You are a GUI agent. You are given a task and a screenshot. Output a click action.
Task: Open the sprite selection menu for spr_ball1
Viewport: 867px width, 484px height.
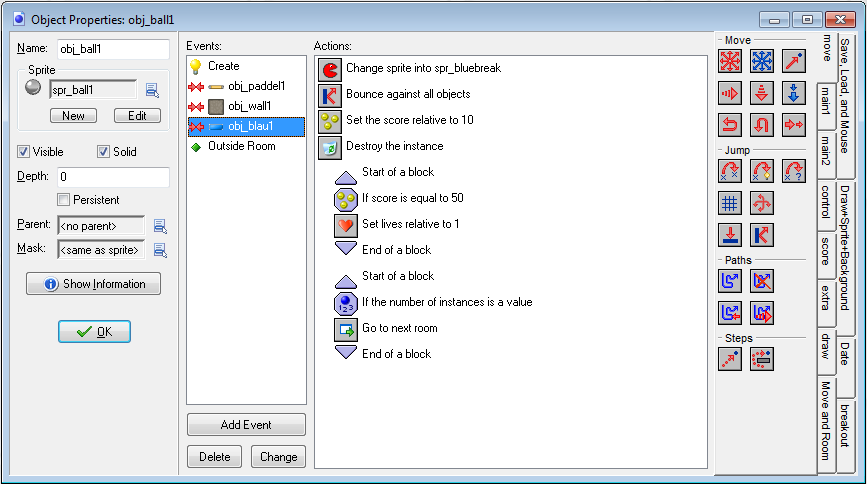pyautogui.click(x=152, y=90)
